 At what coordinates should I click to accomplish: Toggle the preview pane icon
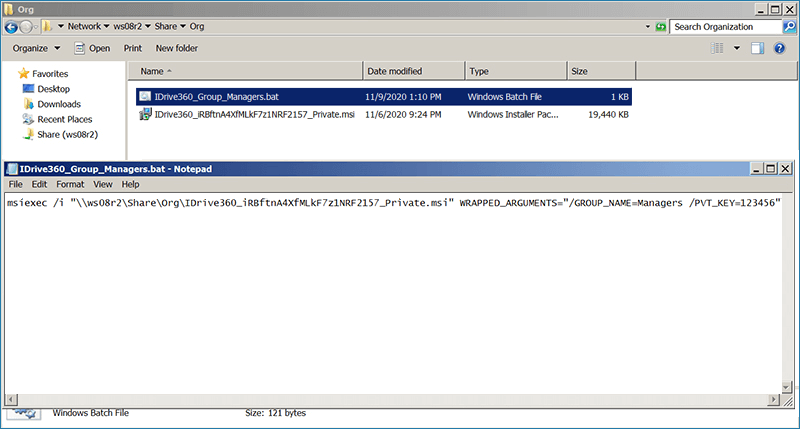click(x=758, y=48)
